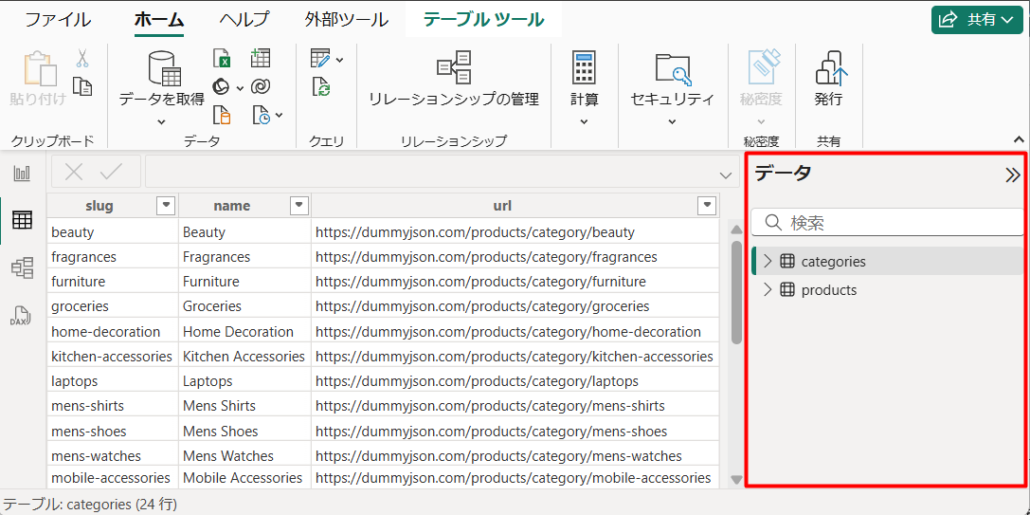The image size is (1030, 515).
Task: Click the 共有 (Share) button
Action: point(977,20)
